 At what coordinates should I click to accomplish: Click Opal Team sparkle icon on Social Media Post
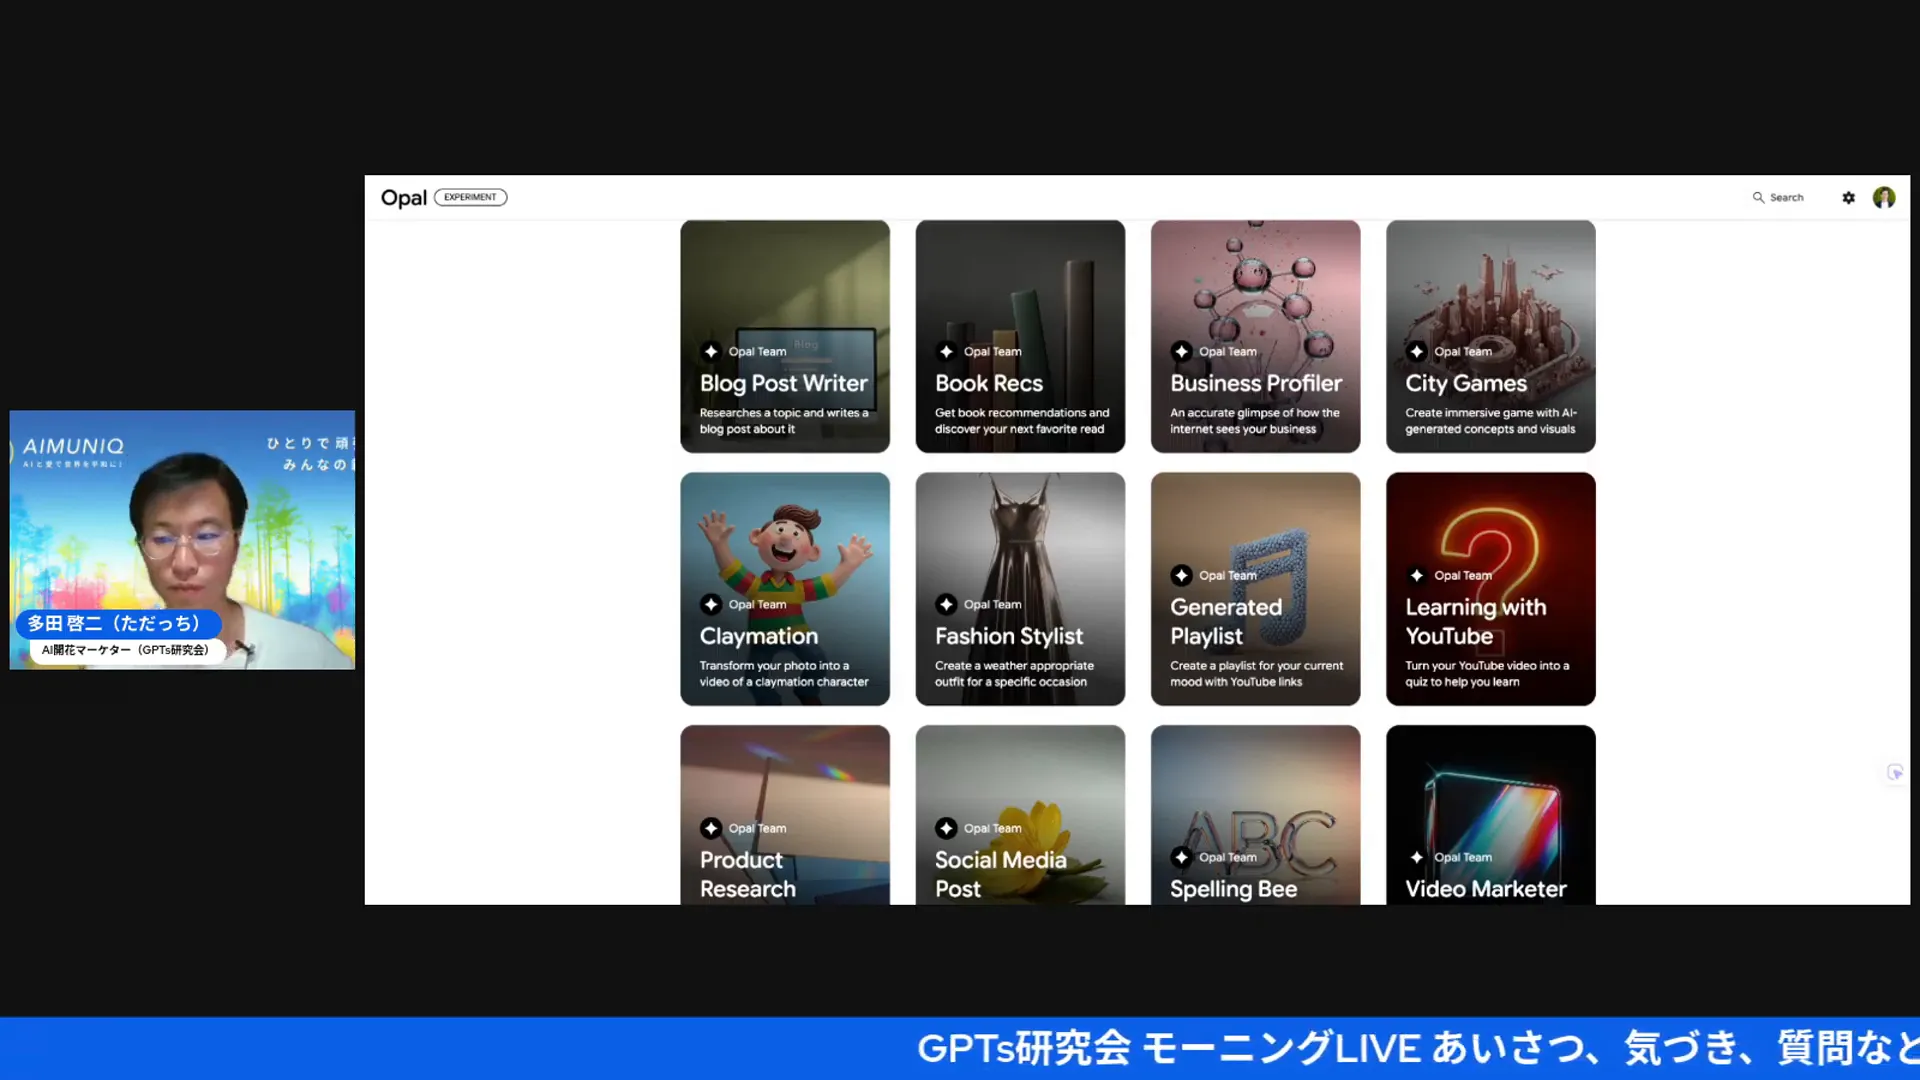(x=946, y=828)
